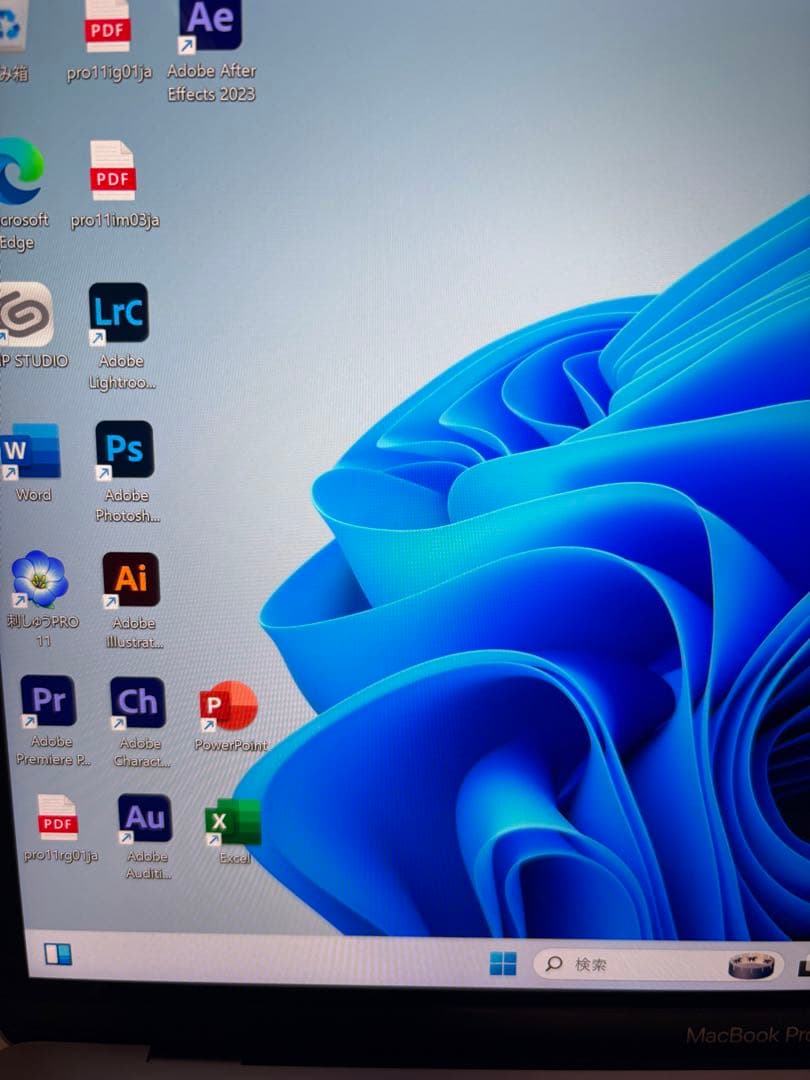The height and width of the screenshot is (1080, 810).
Task: Select the Adobe Premiere Pro icon
Action: pyautogui.click(x=48, y=702)
